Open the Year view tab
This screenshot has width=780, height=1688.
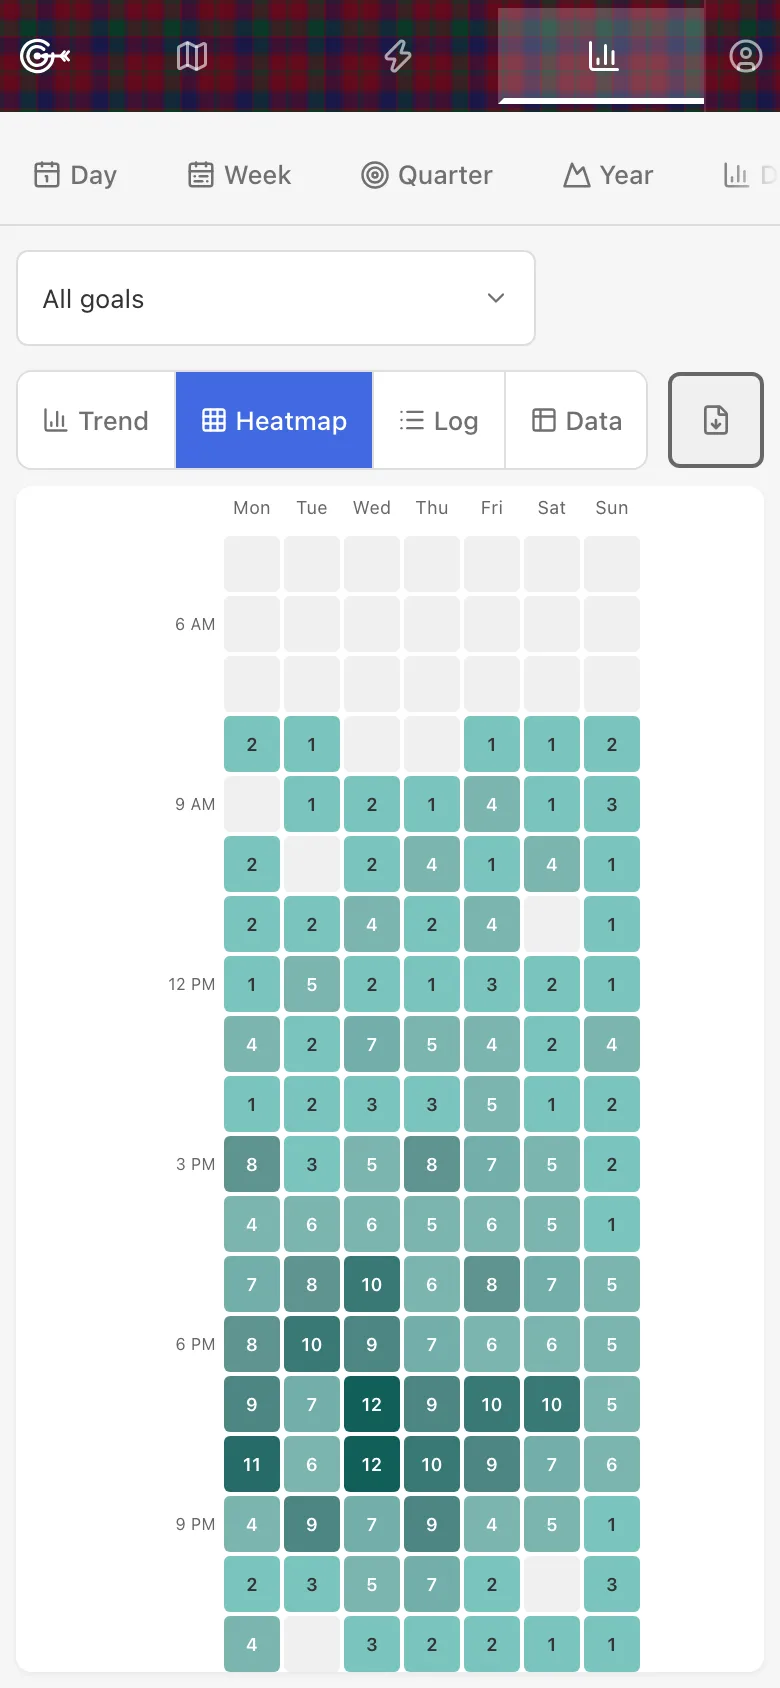coord(608,175)
